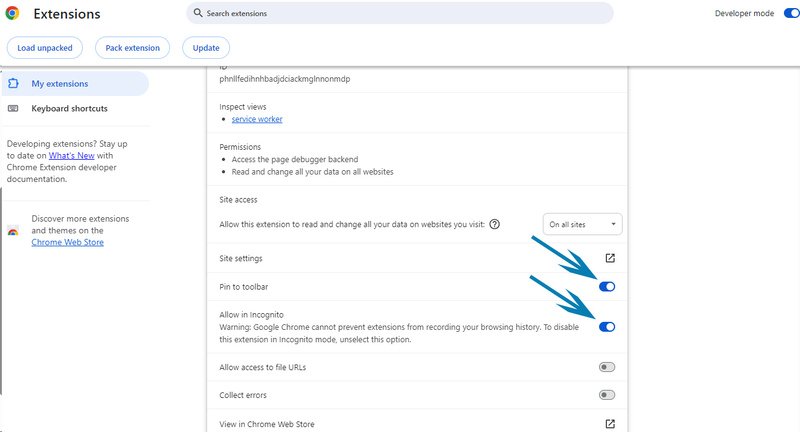The image size is (800, 432).
Task: Click the My extensions puzzle icon
Action: point(13,84)
